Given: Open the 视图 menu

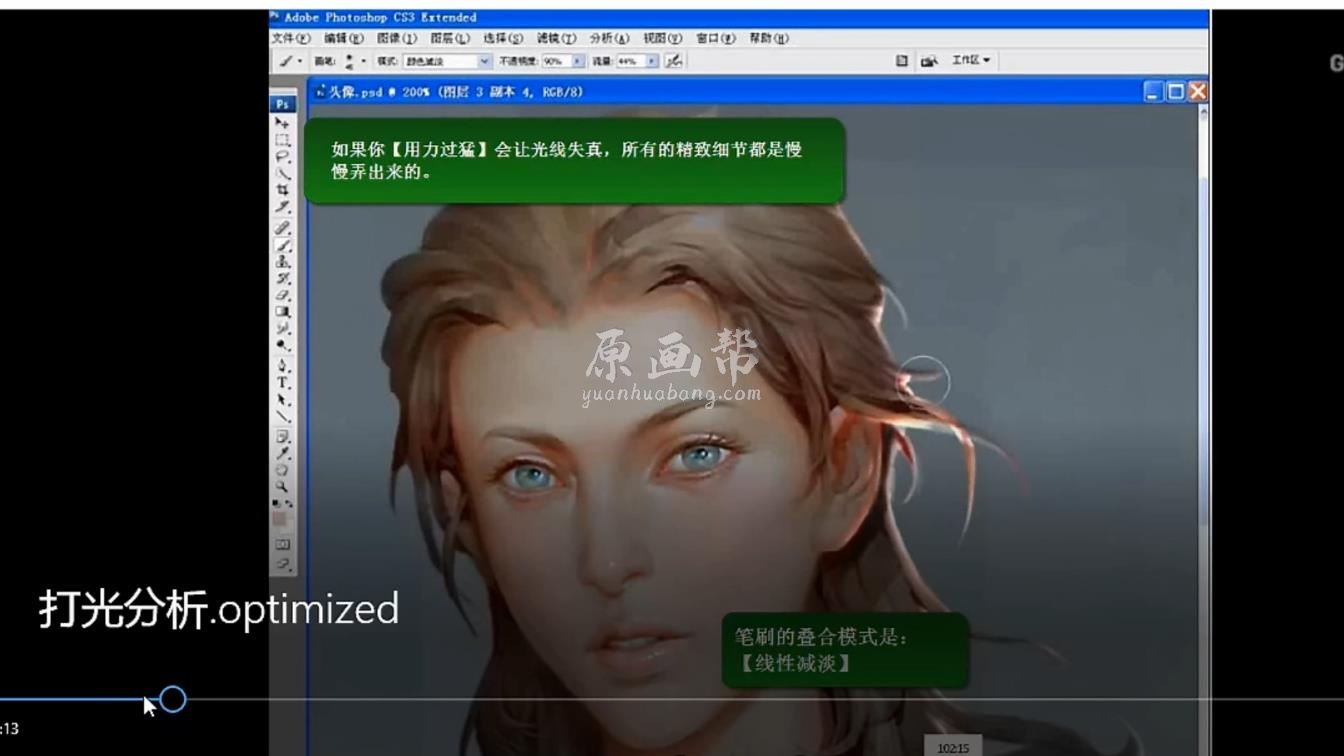Looking at the screenshot, I should pyautogui.click(x=662, y=38).
